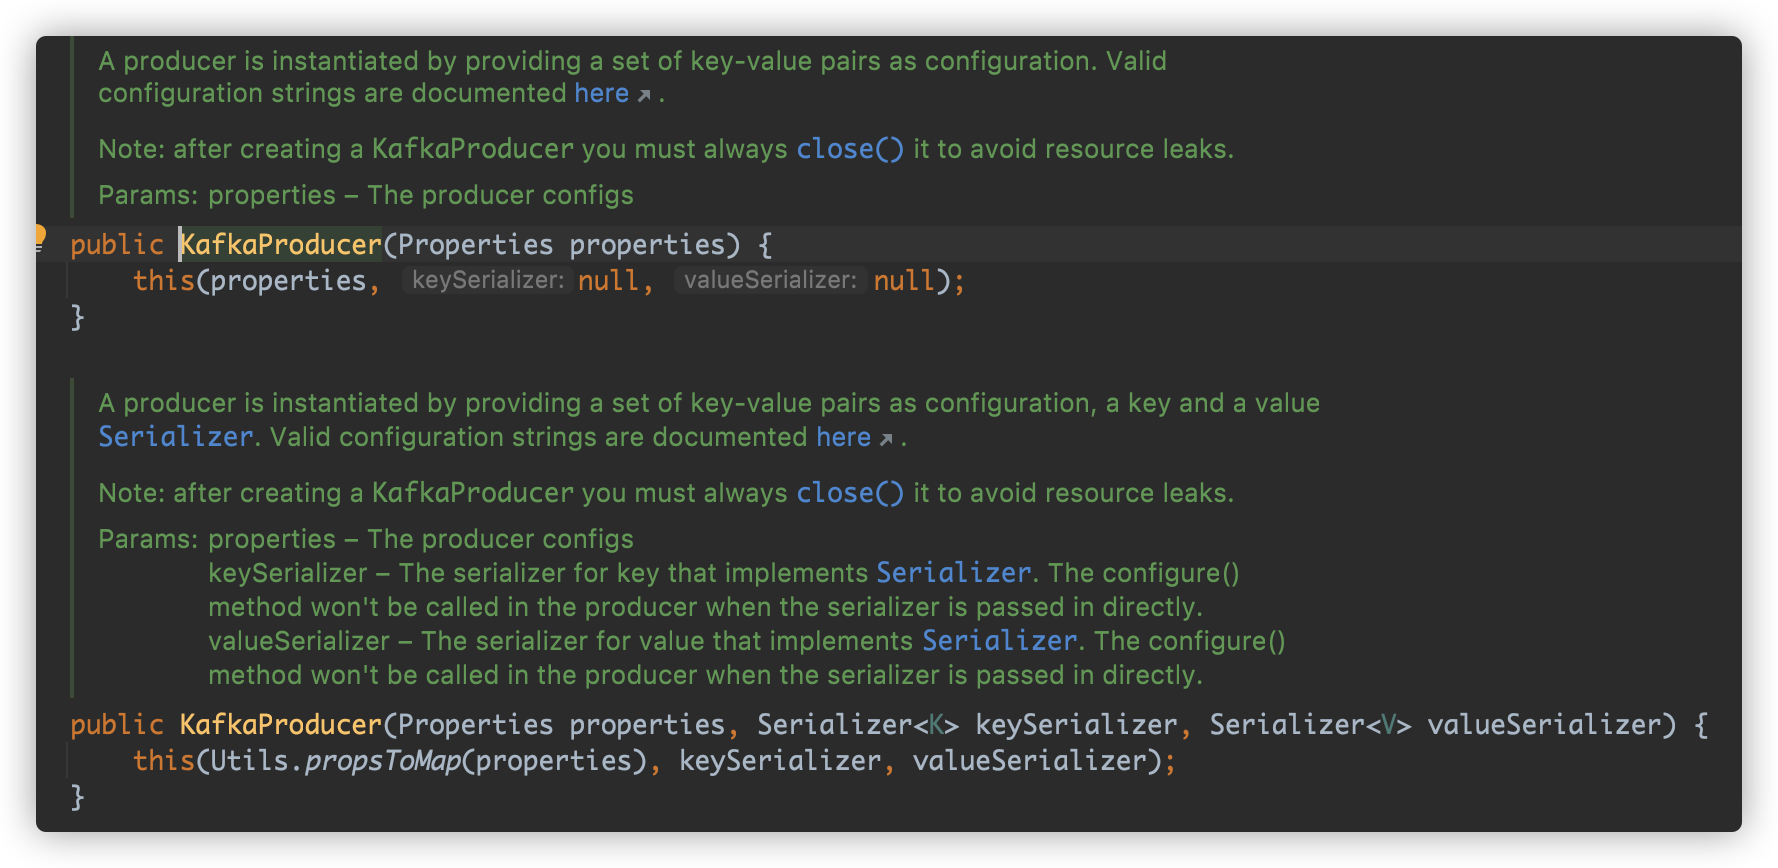Click external-link arrow beside first 'here'
Screen dimensions: 1778x868
coord(644,96)
